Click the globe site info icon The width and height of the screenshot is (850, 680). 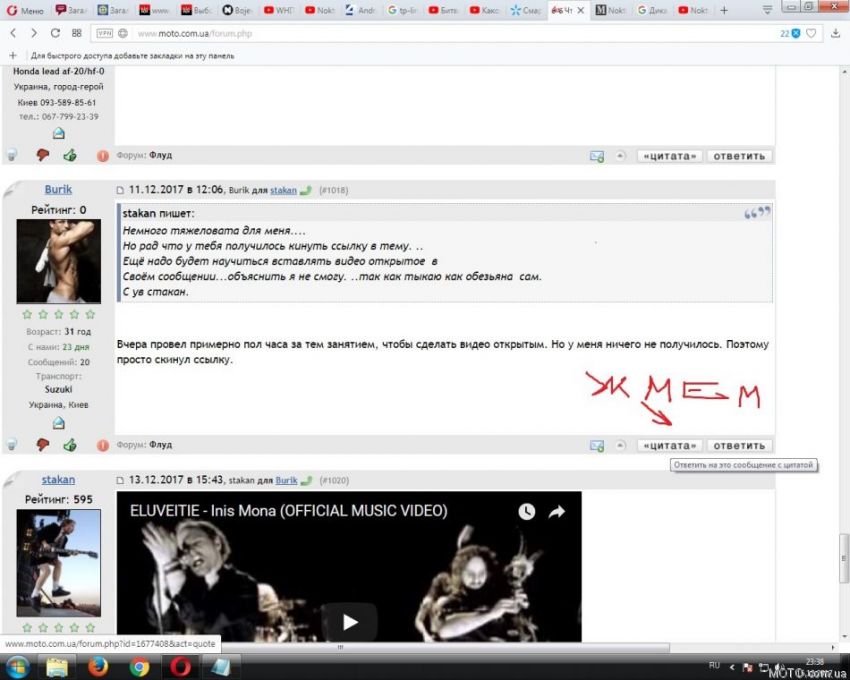(x=123, y=34)
